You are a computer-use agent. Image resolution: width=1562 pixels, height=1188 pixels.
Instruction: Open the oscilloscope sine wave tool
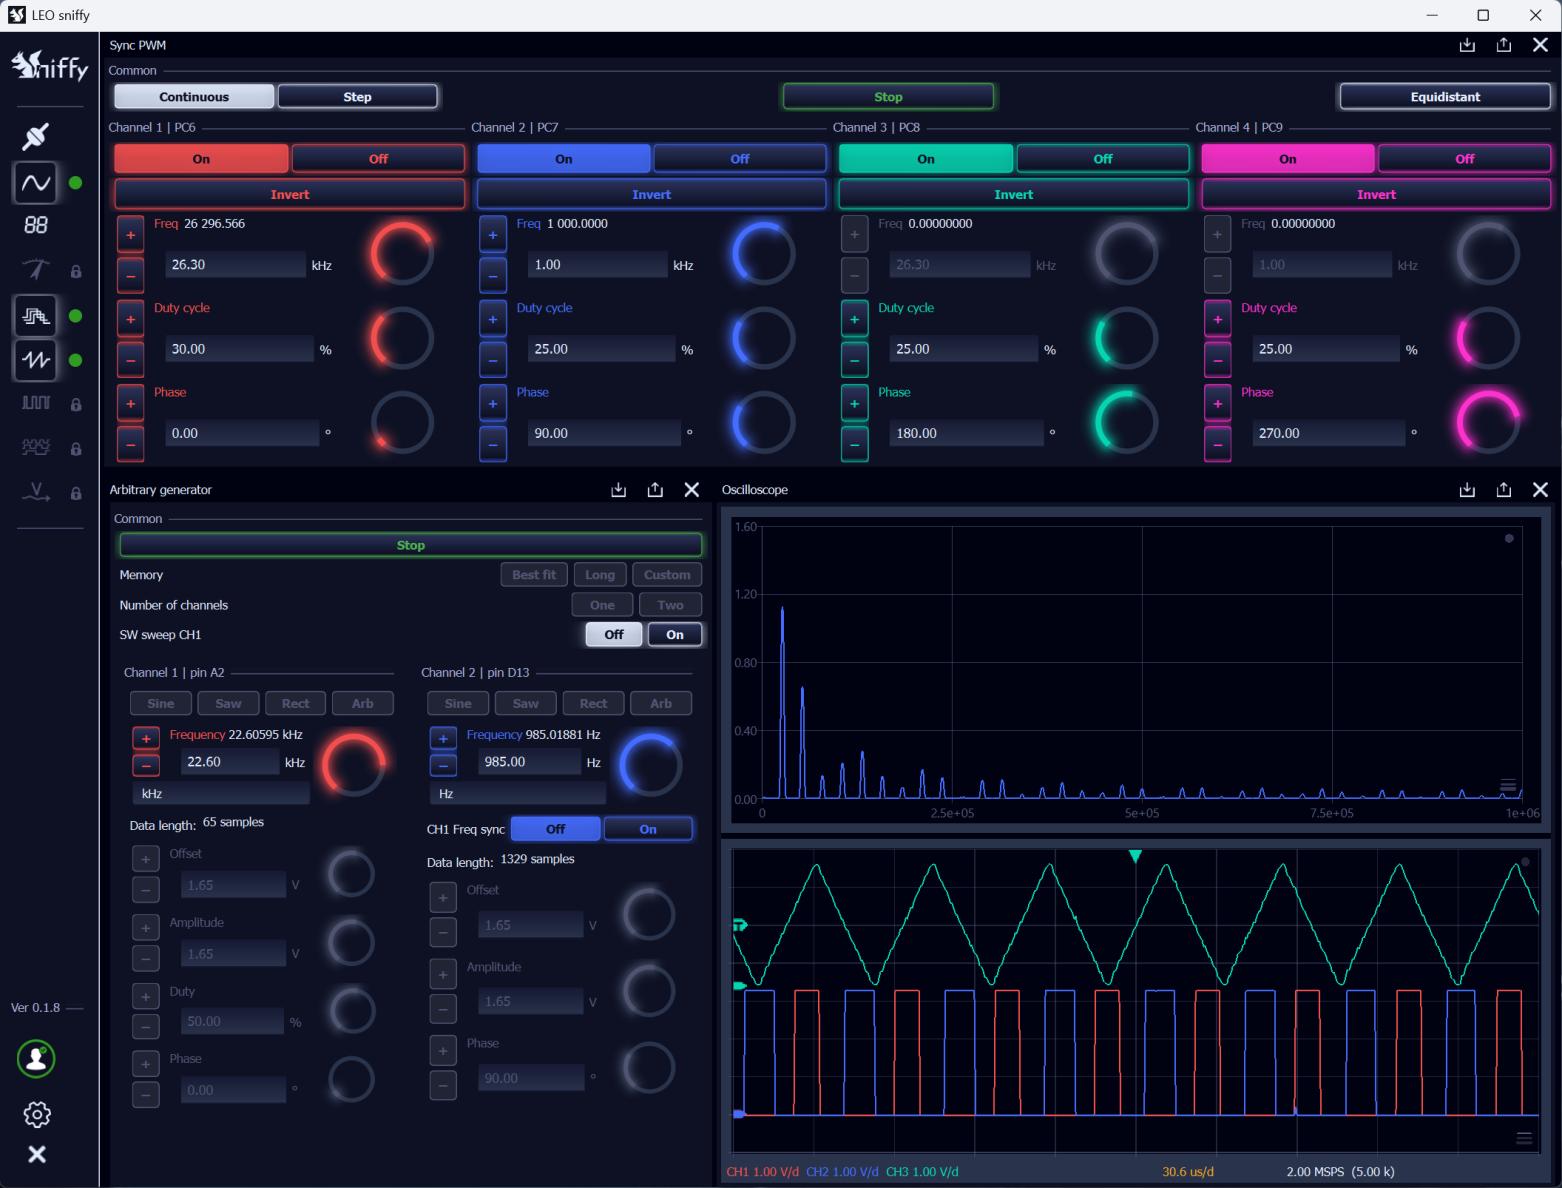pyautogui.click(x=36, y=183)
